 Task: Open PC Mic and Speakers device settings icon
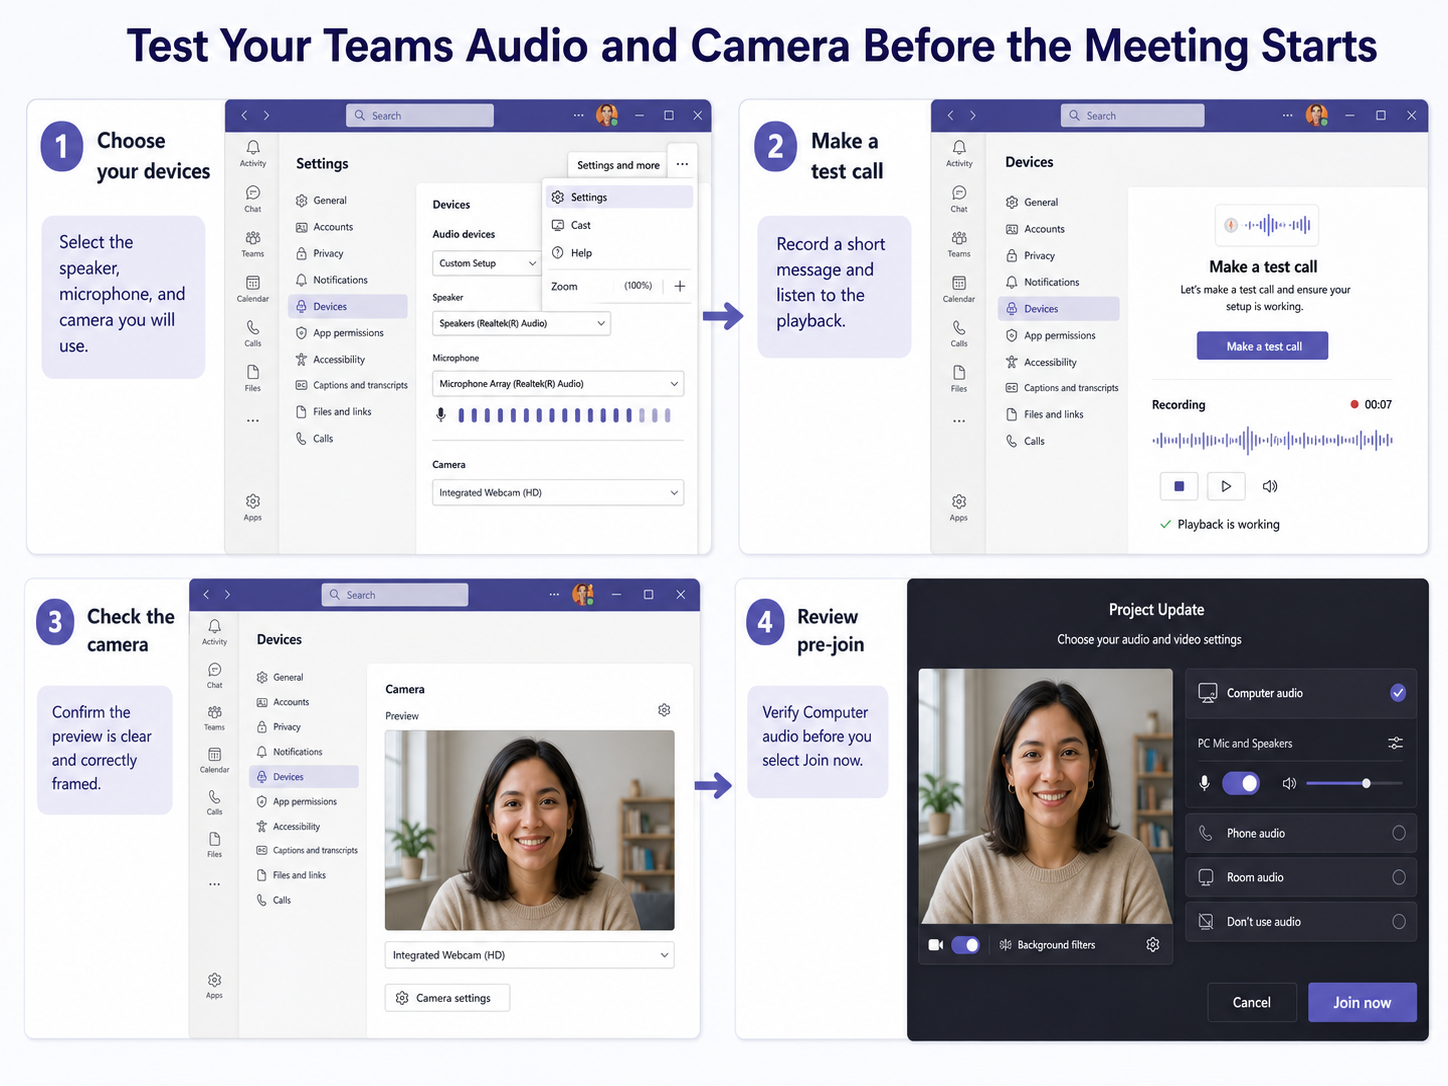pyautogui.click(x=1396, y=743)
